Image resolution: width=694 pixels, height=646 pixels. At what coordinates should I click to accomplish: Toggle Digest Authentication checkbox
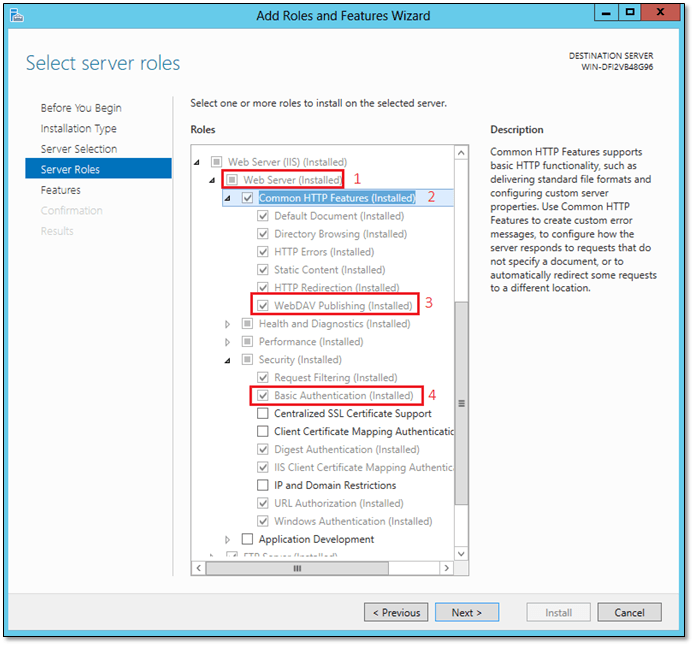263,449
